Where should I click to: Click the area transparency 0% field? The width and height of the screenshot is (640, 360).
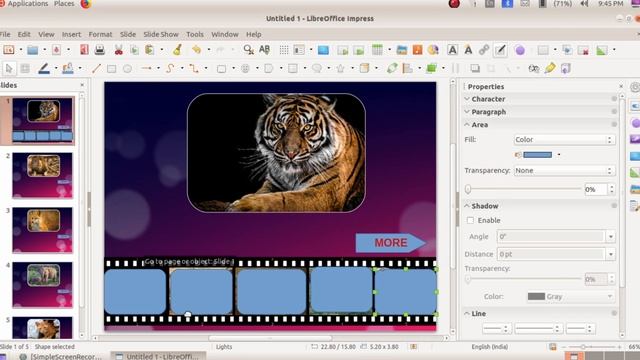pos(596,189)
